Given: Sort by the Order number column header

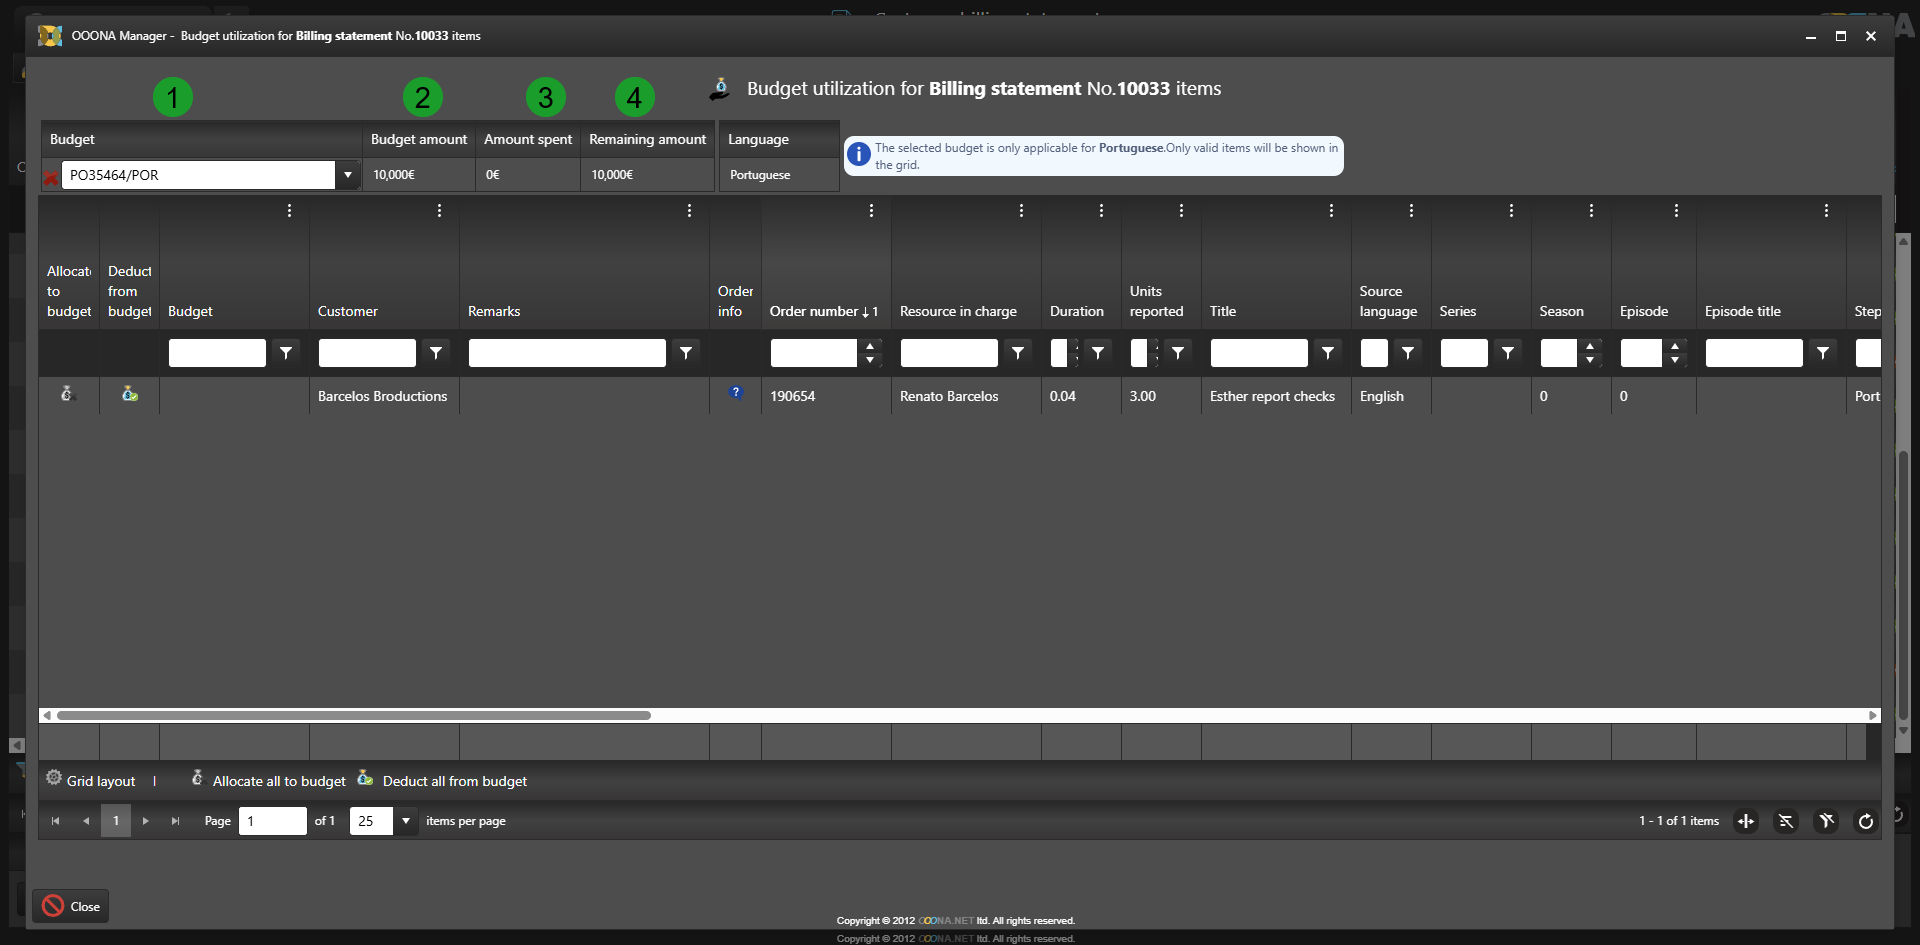Looking at the screenshot, I should (x=816, y=312).
